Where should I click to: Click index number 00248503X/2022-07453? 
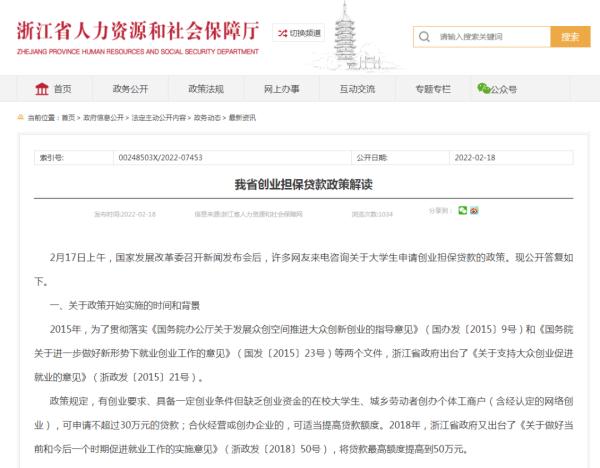click(160, 158)
